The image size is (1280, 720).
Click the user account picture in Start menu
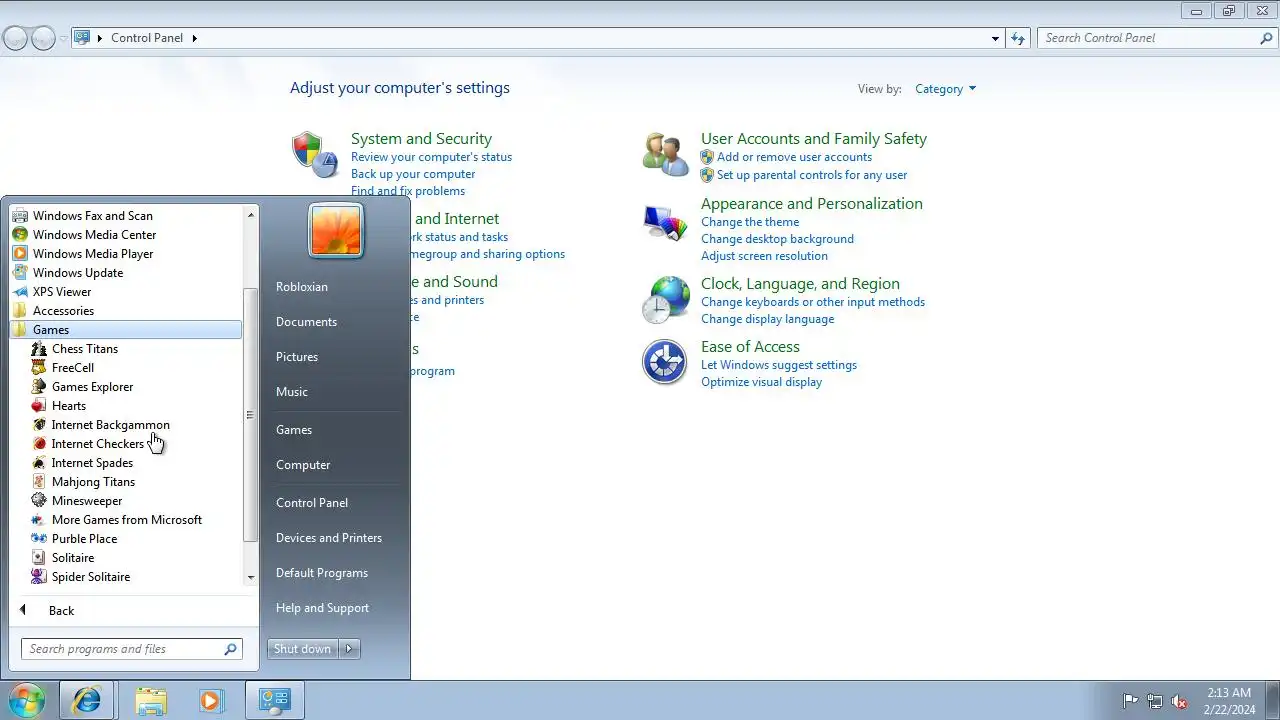pyautogui.click(x=336, y=230)
